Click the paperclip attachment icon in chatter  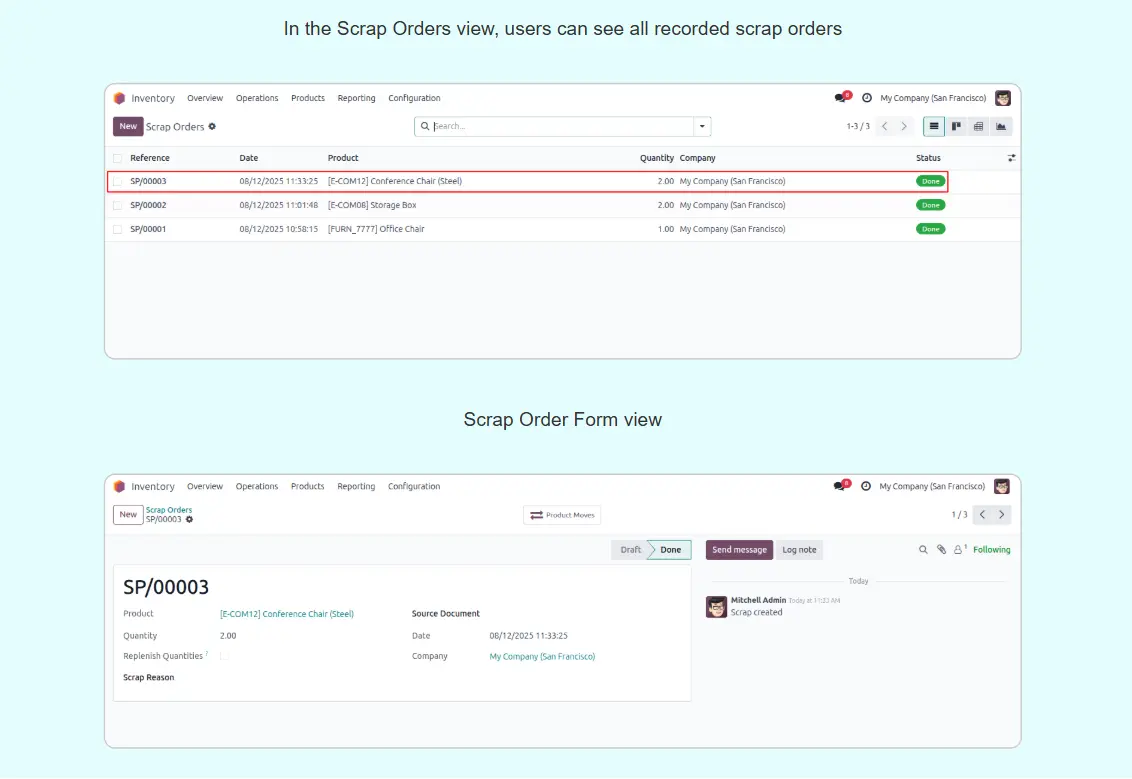pyautogui.click(x=941, y=550)
